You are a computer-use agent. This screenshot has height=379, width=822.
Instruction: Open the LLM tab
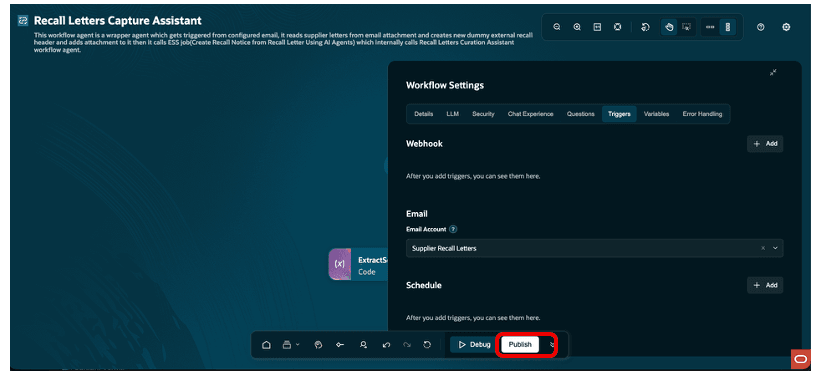point(452,114)
